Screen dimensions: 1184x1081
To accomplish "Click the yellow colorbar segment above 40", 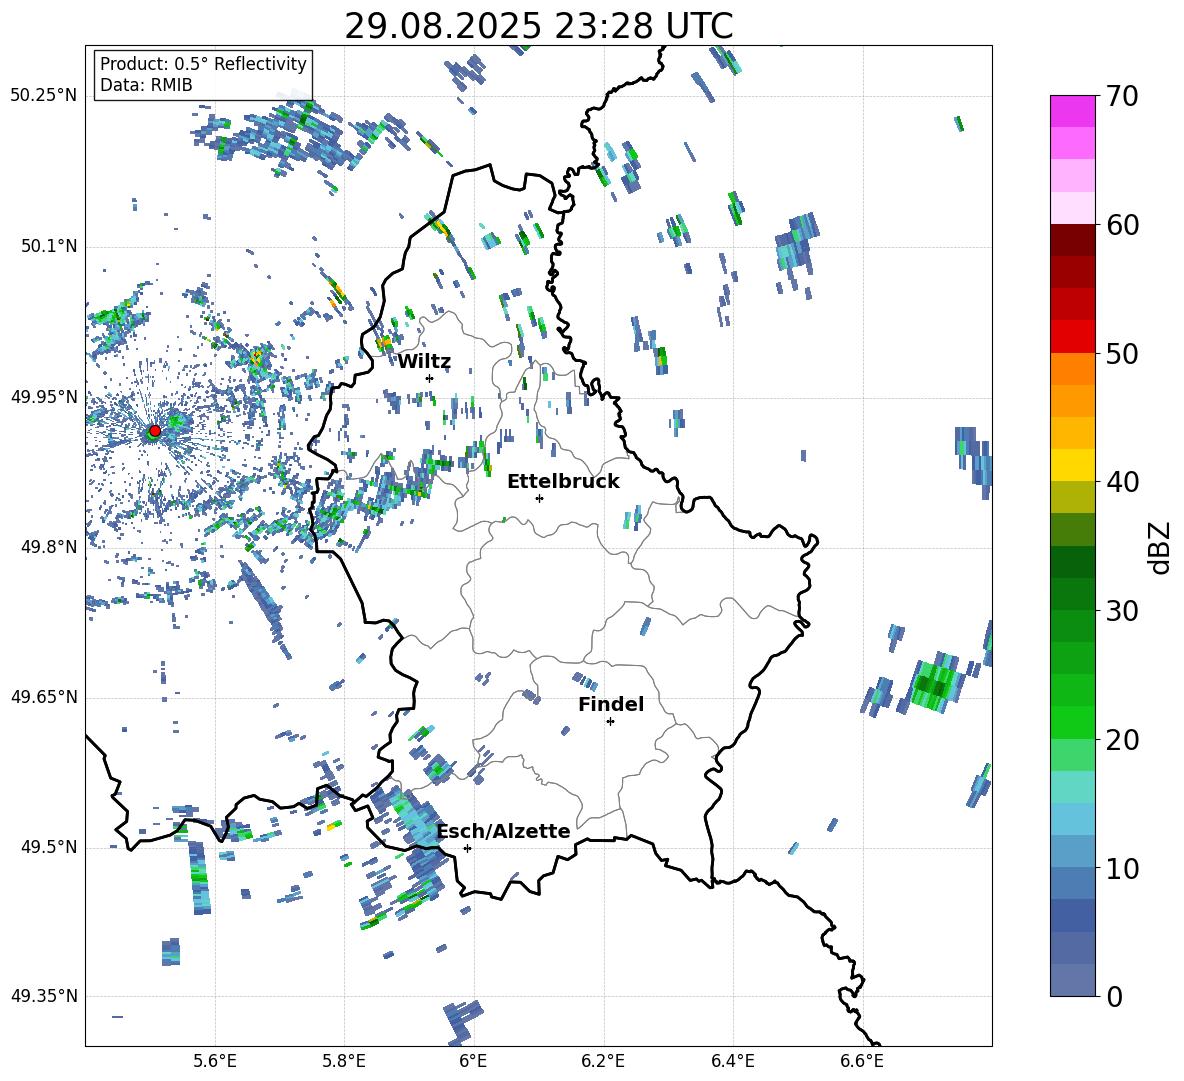I will coord(1072,465).
